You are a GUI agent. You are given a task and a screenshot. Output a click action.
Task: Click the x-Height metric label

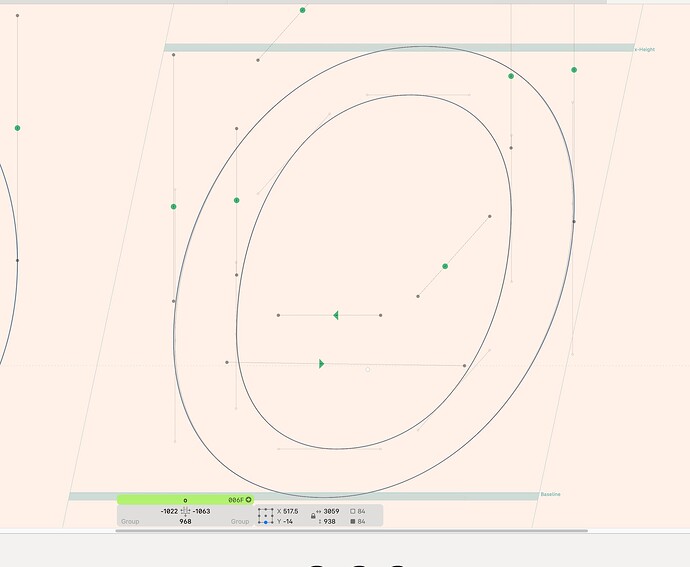(x=645, y=49)
